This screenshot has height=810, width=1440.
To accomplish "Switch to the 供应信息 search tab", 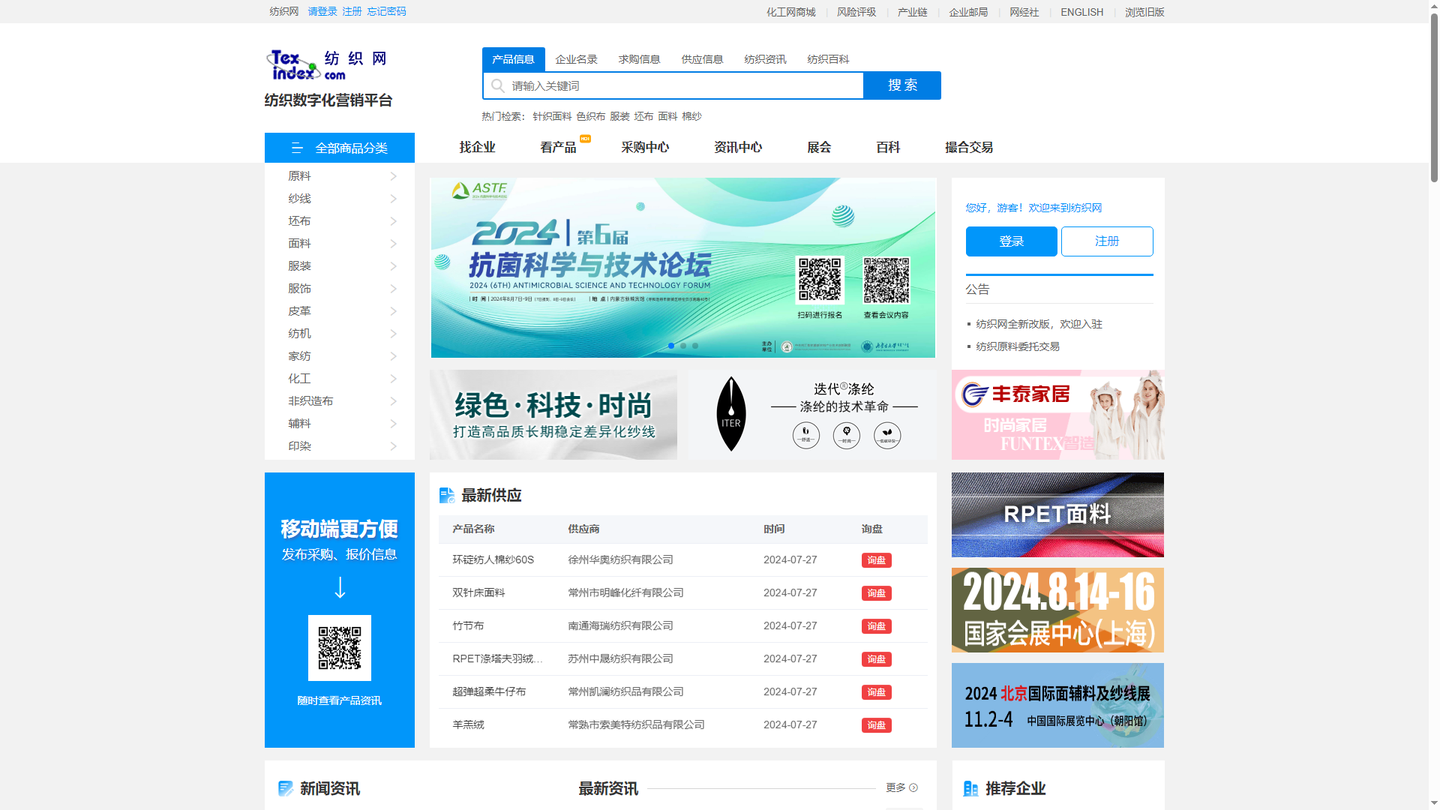I will (x=702, y=59).
